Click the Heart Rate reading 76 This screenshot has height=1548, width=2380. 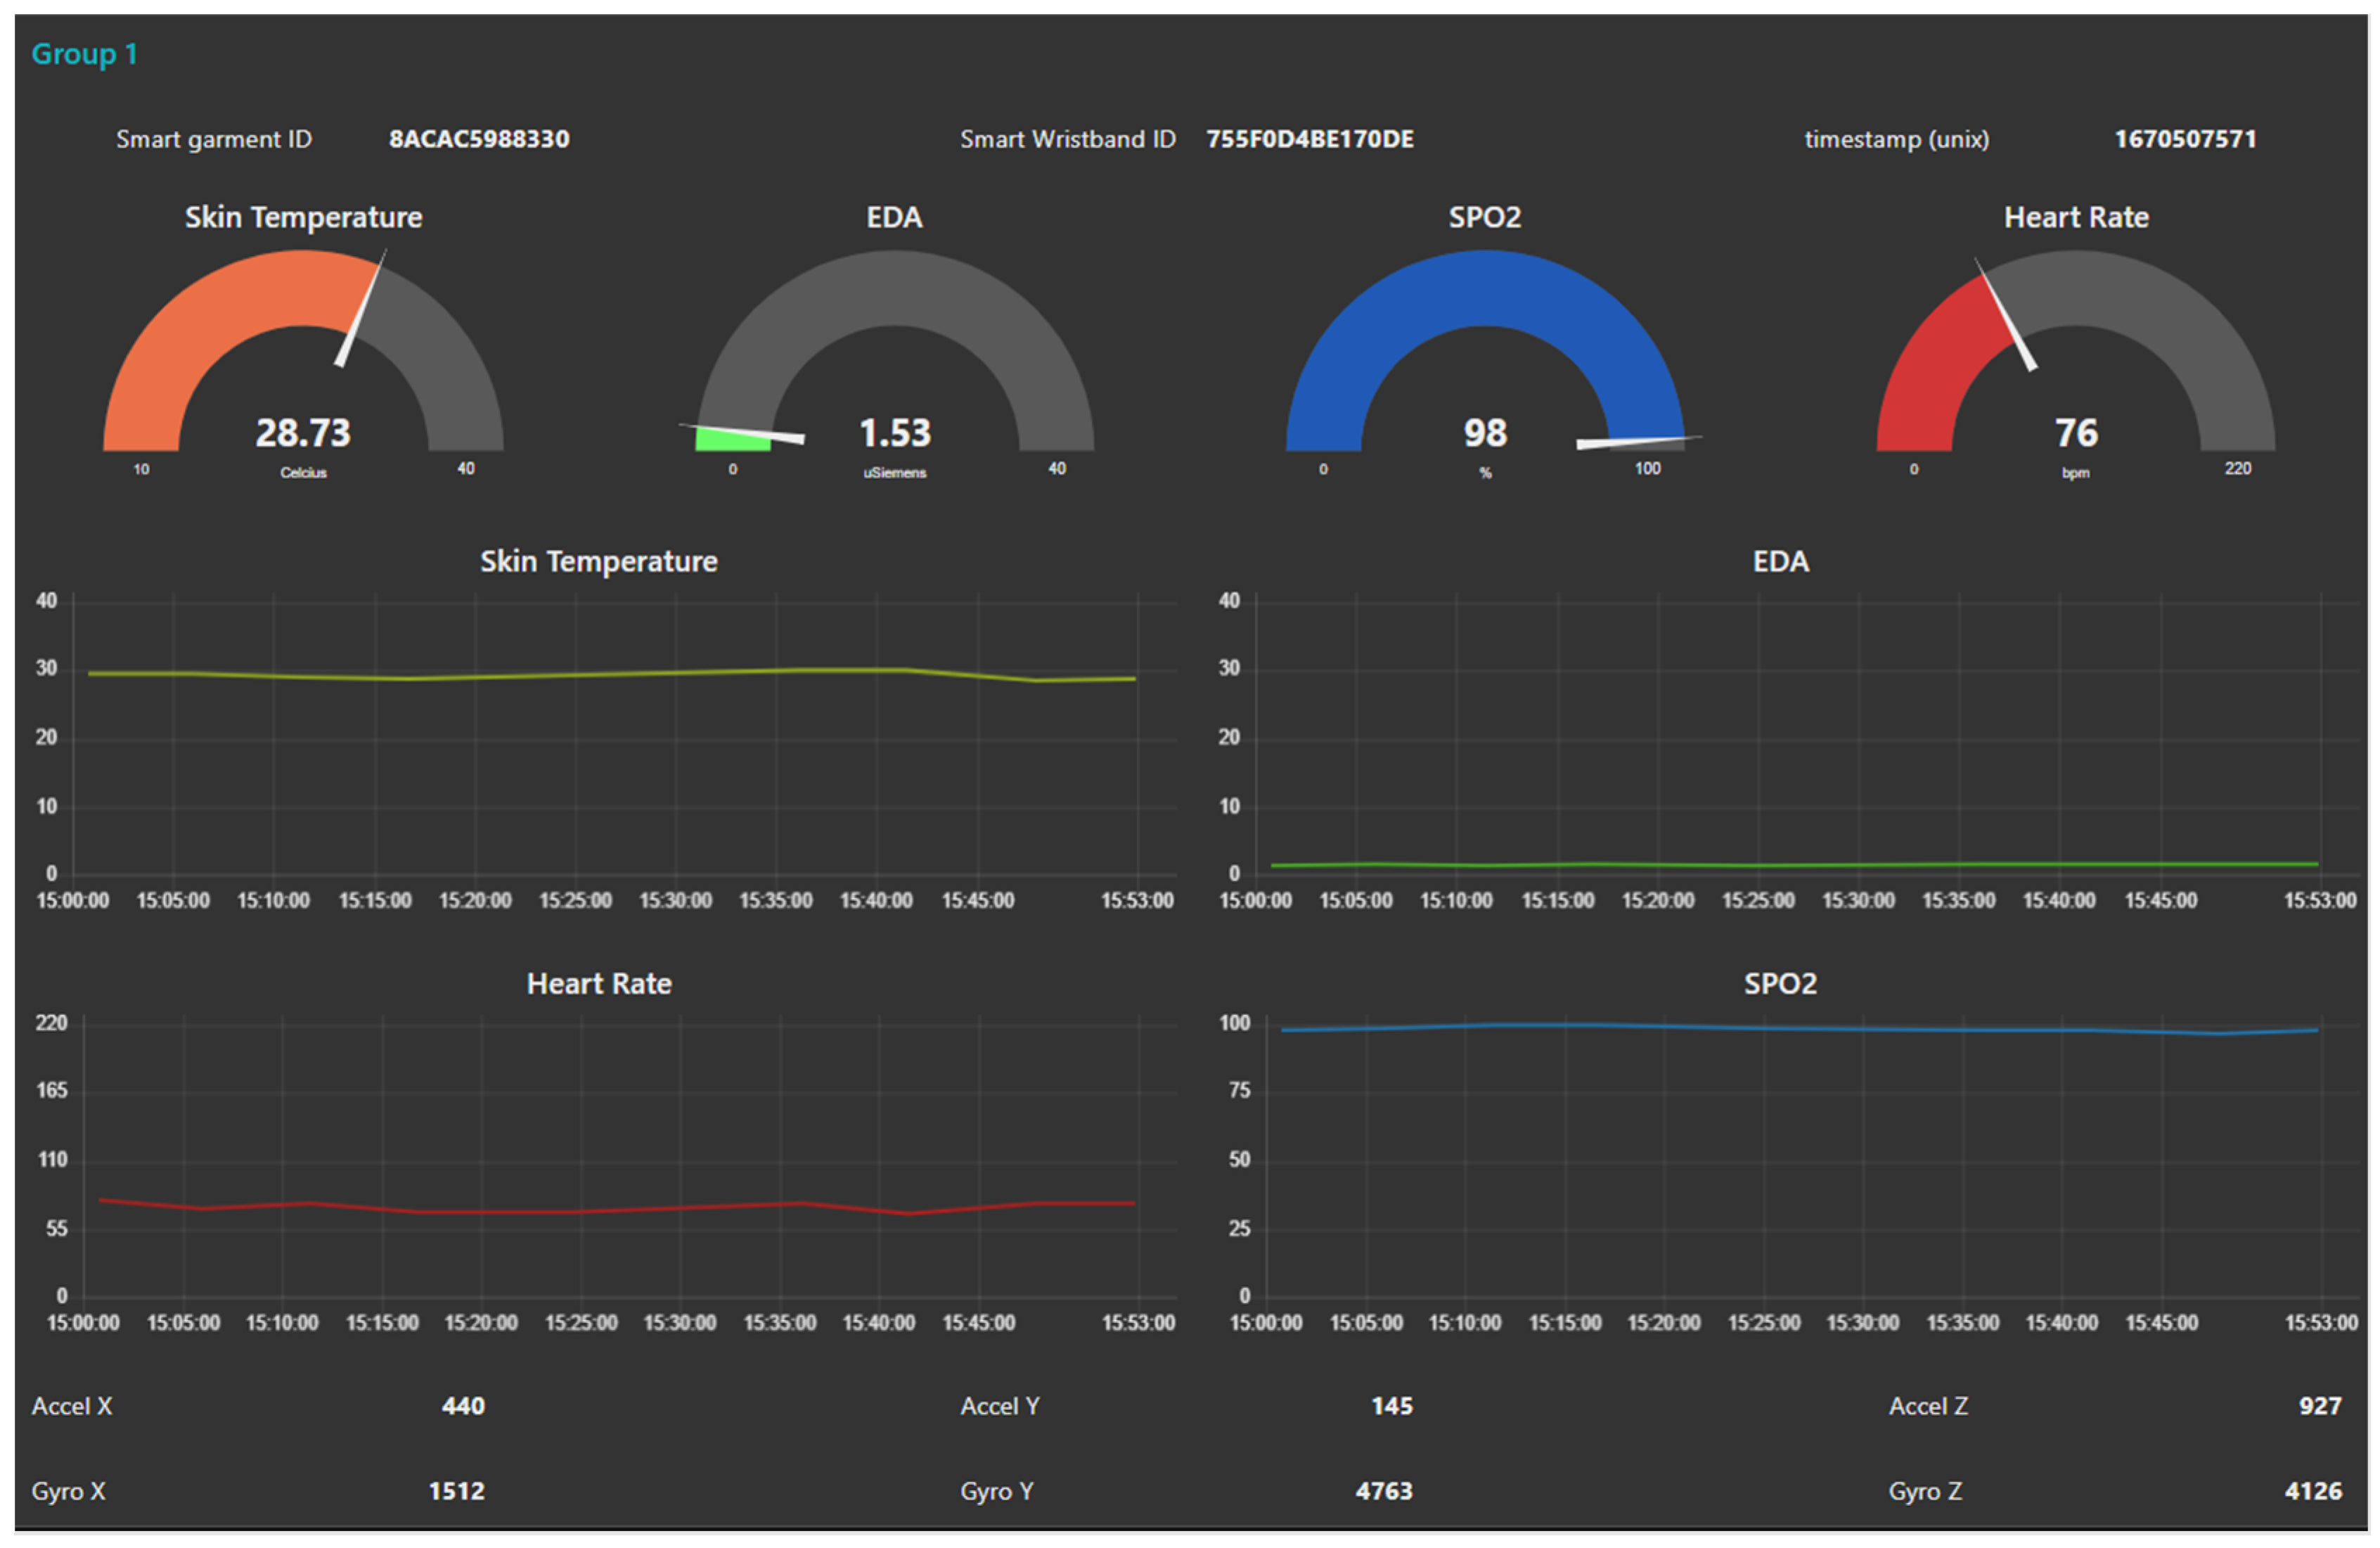(x=2076, y=433)
